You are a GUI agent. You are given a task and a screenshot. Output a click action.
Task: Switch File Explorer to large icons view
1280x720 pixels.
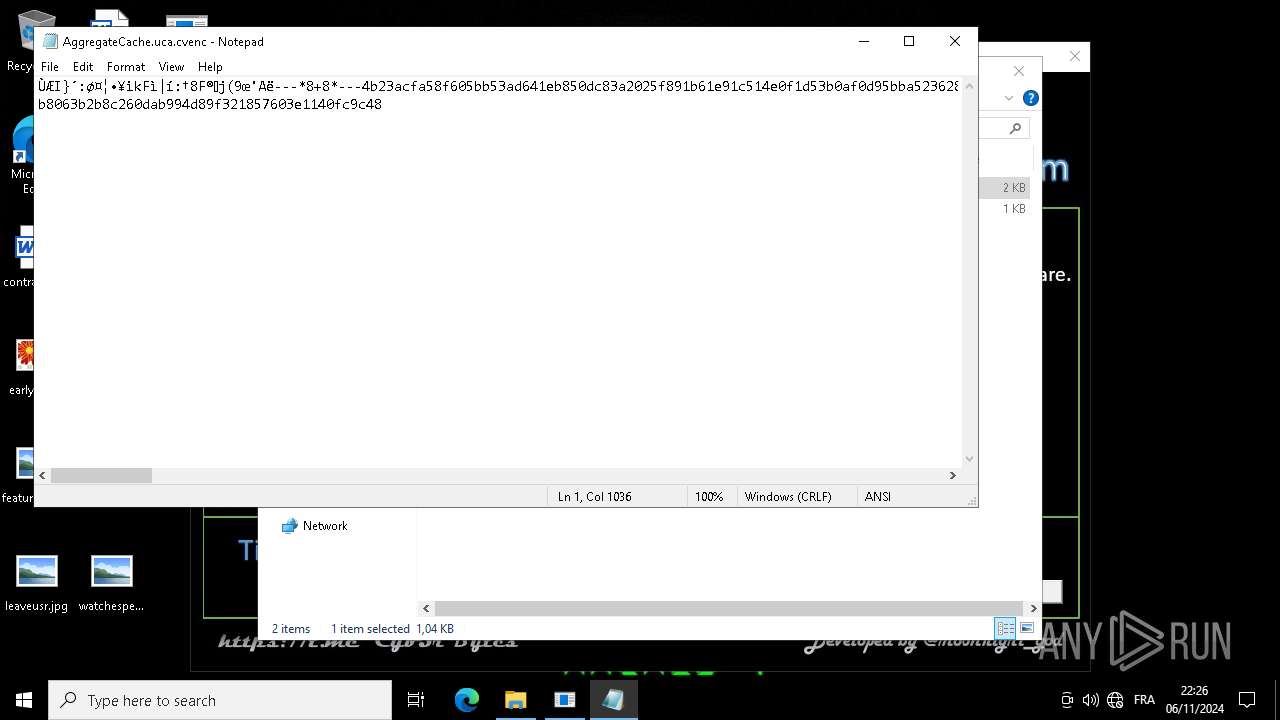pos(1027,628)
